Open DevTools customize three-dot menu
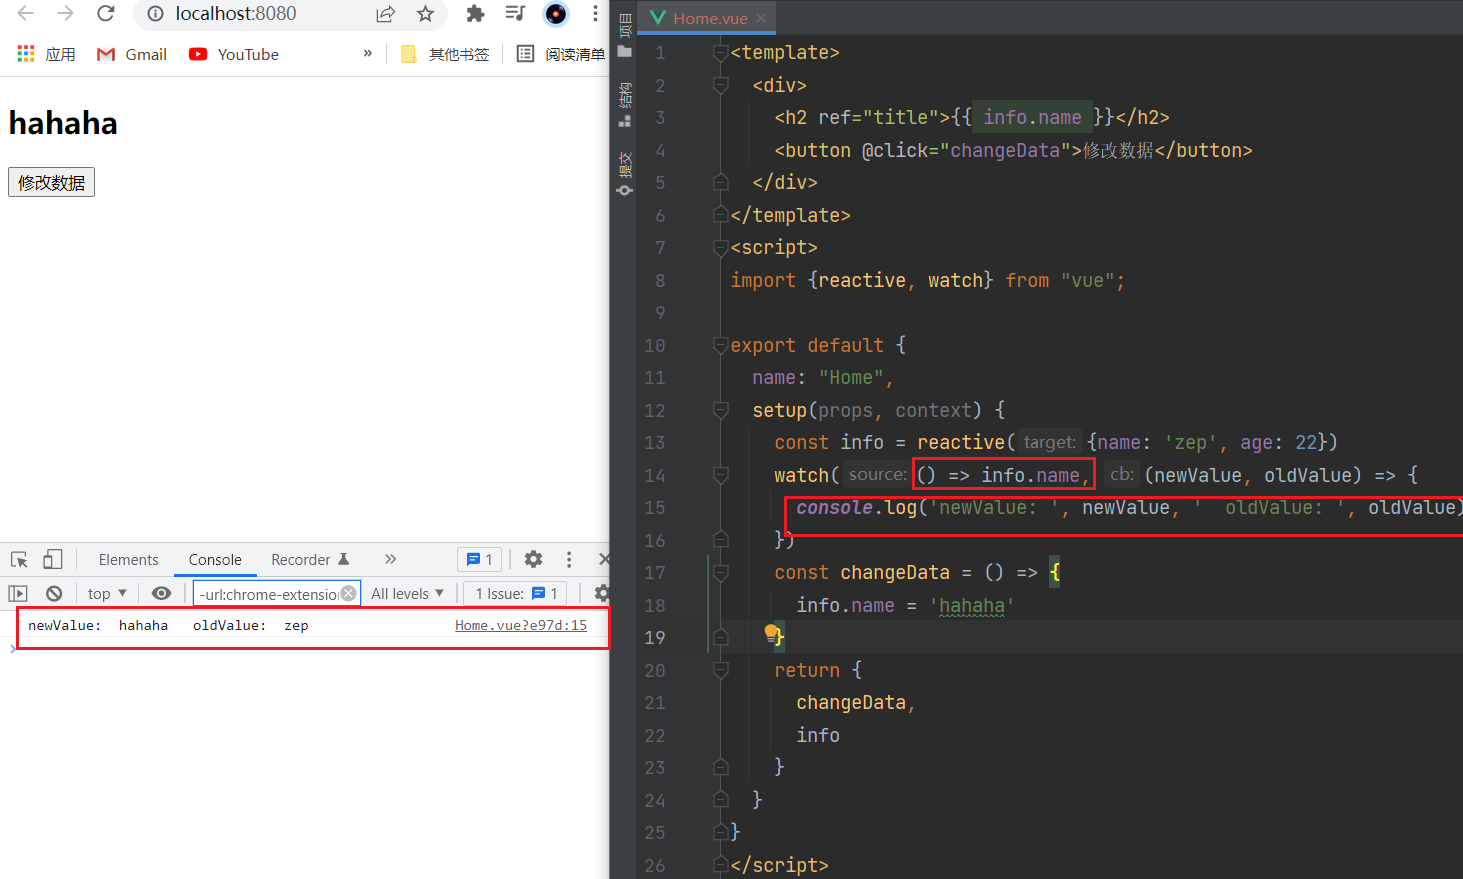Image resolution: width=1463 pixels, height=879 pixels. click(569, 559)
